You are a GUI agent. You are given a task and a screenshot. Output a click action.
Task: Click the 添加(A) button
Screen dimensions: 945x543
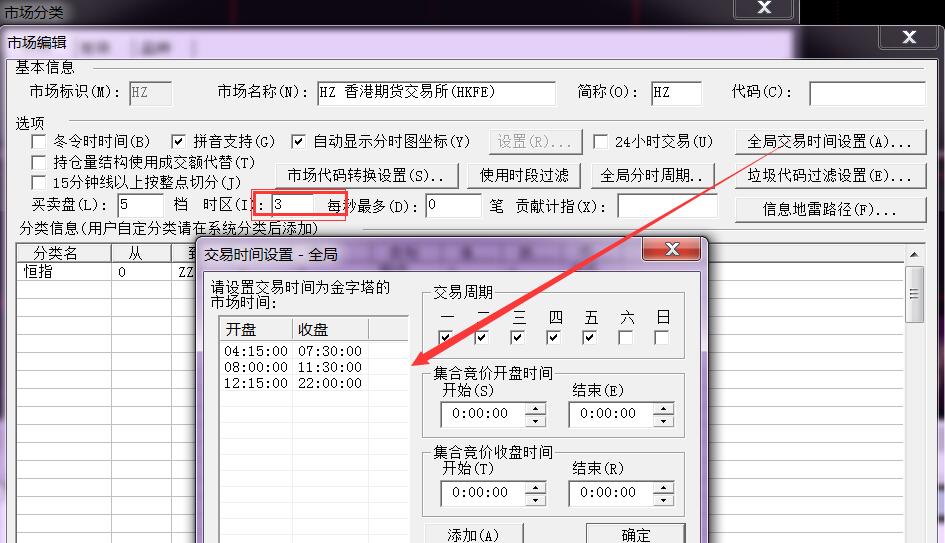(x=474, y=534)
